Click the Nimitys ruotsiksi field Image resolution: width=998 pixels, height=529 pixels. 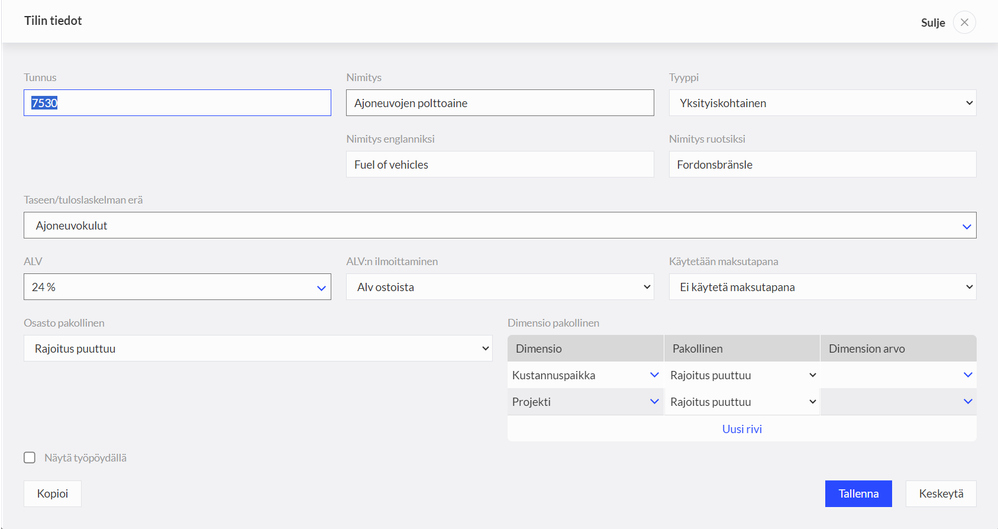tap(822, 165)
